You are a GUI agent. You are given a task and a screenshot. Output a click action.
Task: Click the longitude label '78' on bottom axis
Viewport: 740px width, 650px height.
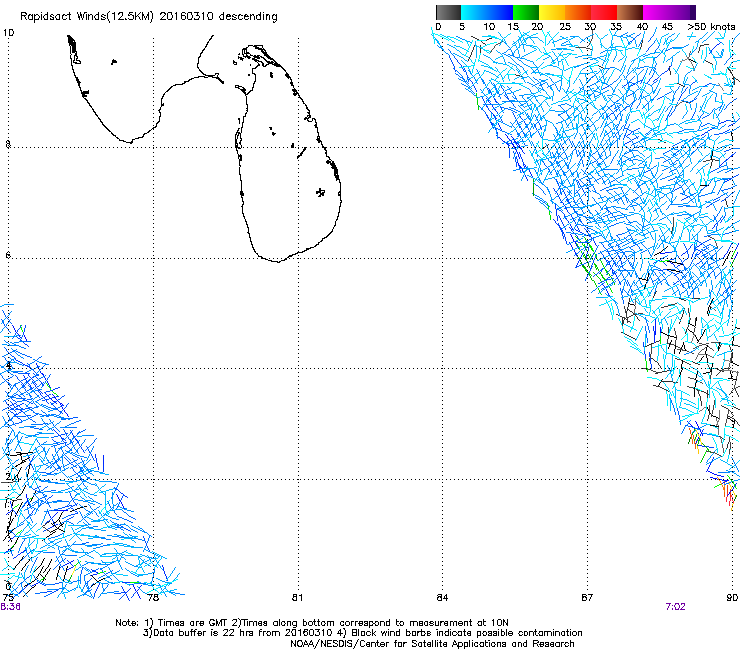coord(153,598)
